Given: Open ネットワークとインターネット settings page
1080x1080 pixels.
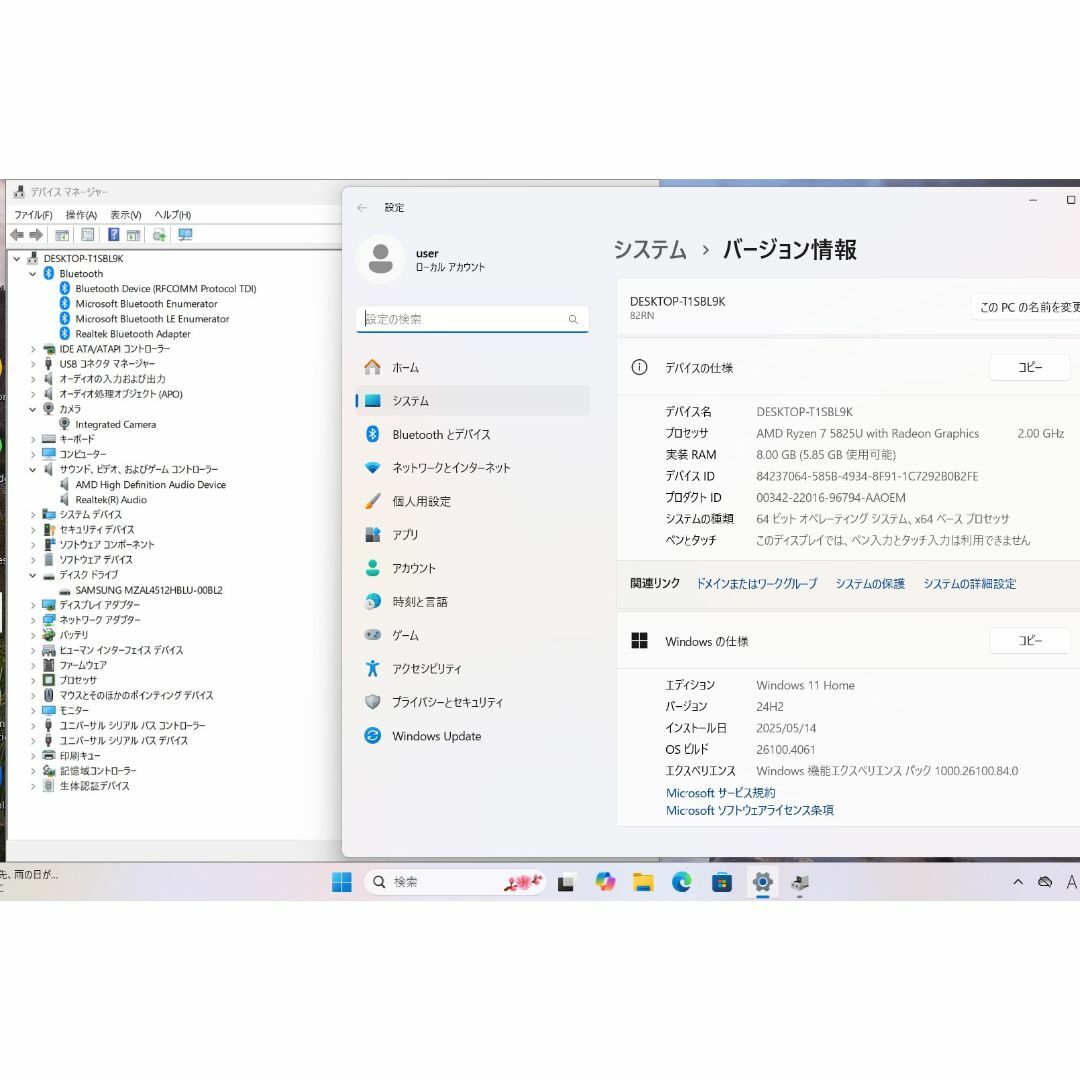Looking at the screenshot, I should point(472,468).
